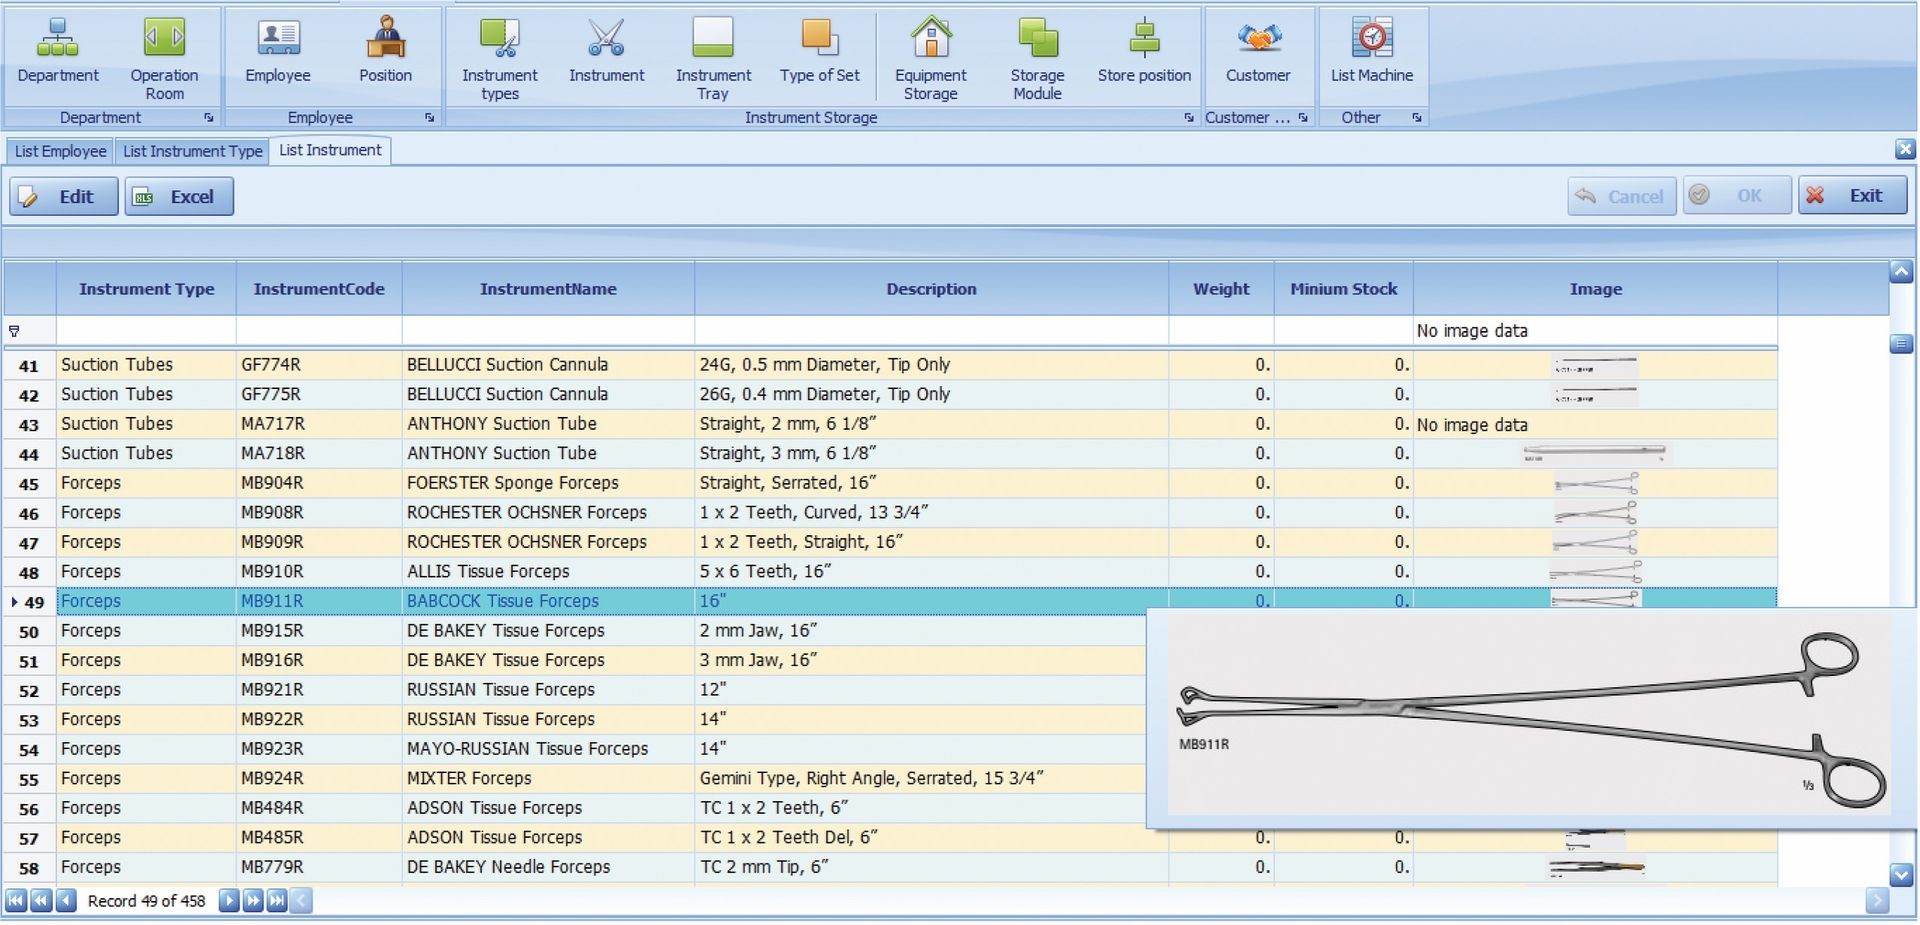Expand the Employee group launcher
Viewport: 1920px width, 925px height.
[429, 118]
